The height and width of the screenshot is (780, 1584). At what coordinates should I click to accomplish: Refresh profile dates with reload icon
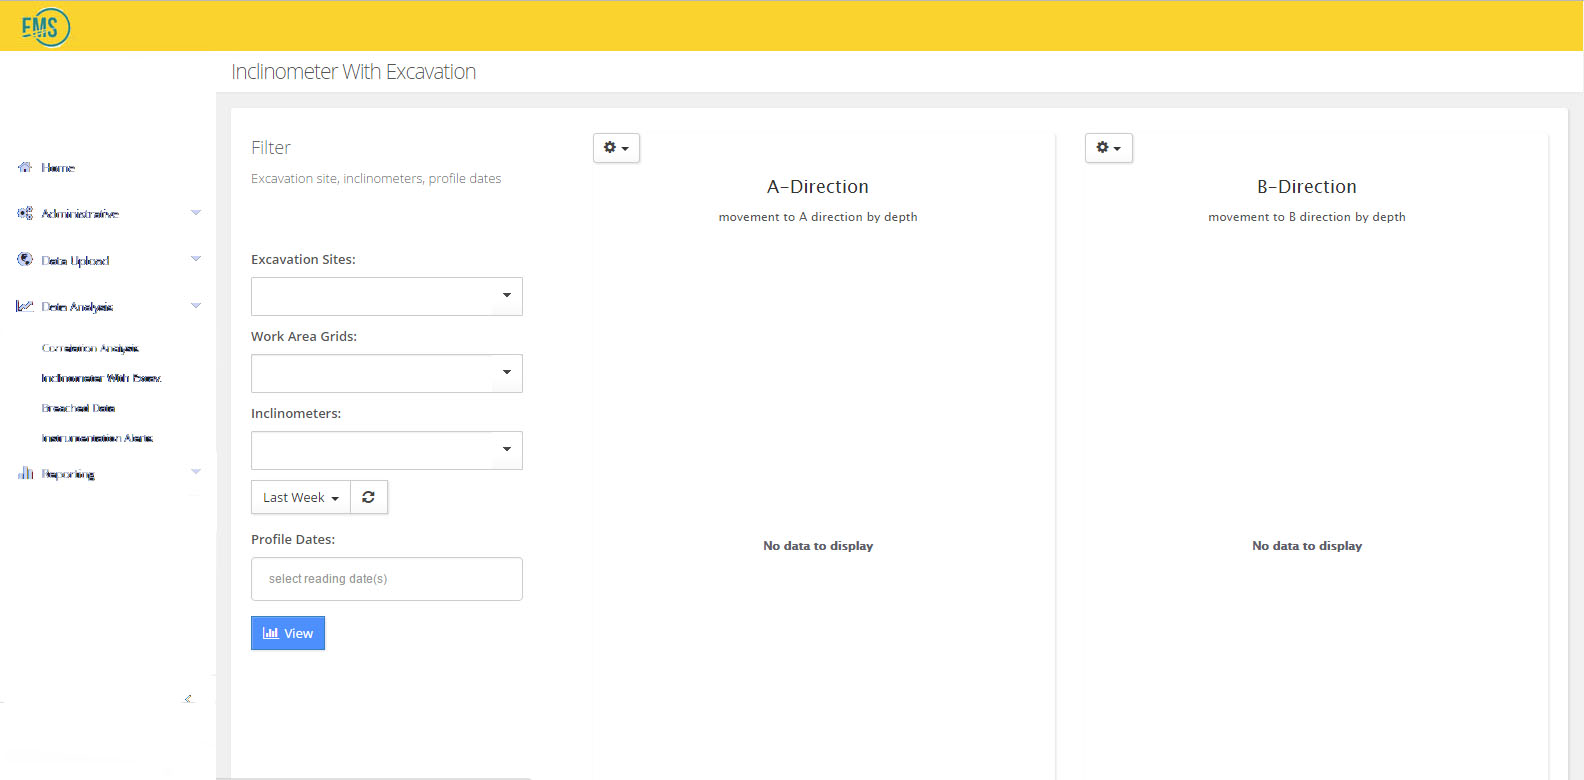369,497
